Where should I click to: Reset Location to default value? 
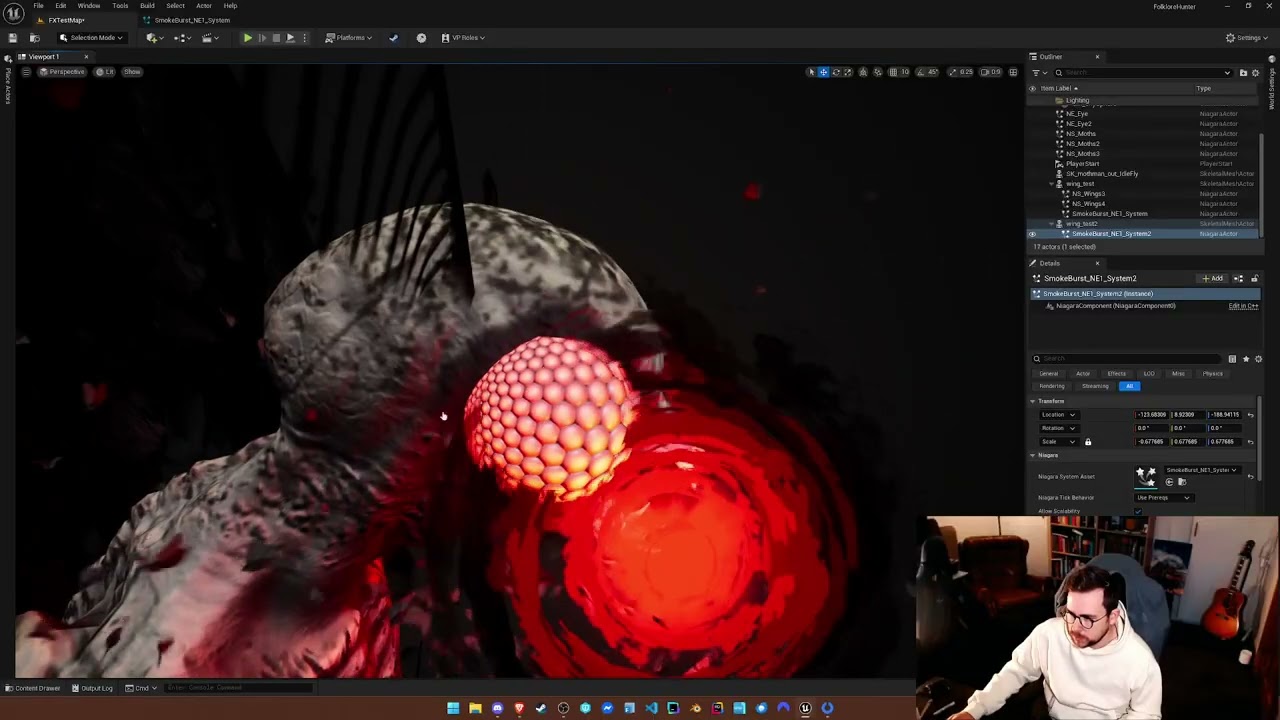1250,415
